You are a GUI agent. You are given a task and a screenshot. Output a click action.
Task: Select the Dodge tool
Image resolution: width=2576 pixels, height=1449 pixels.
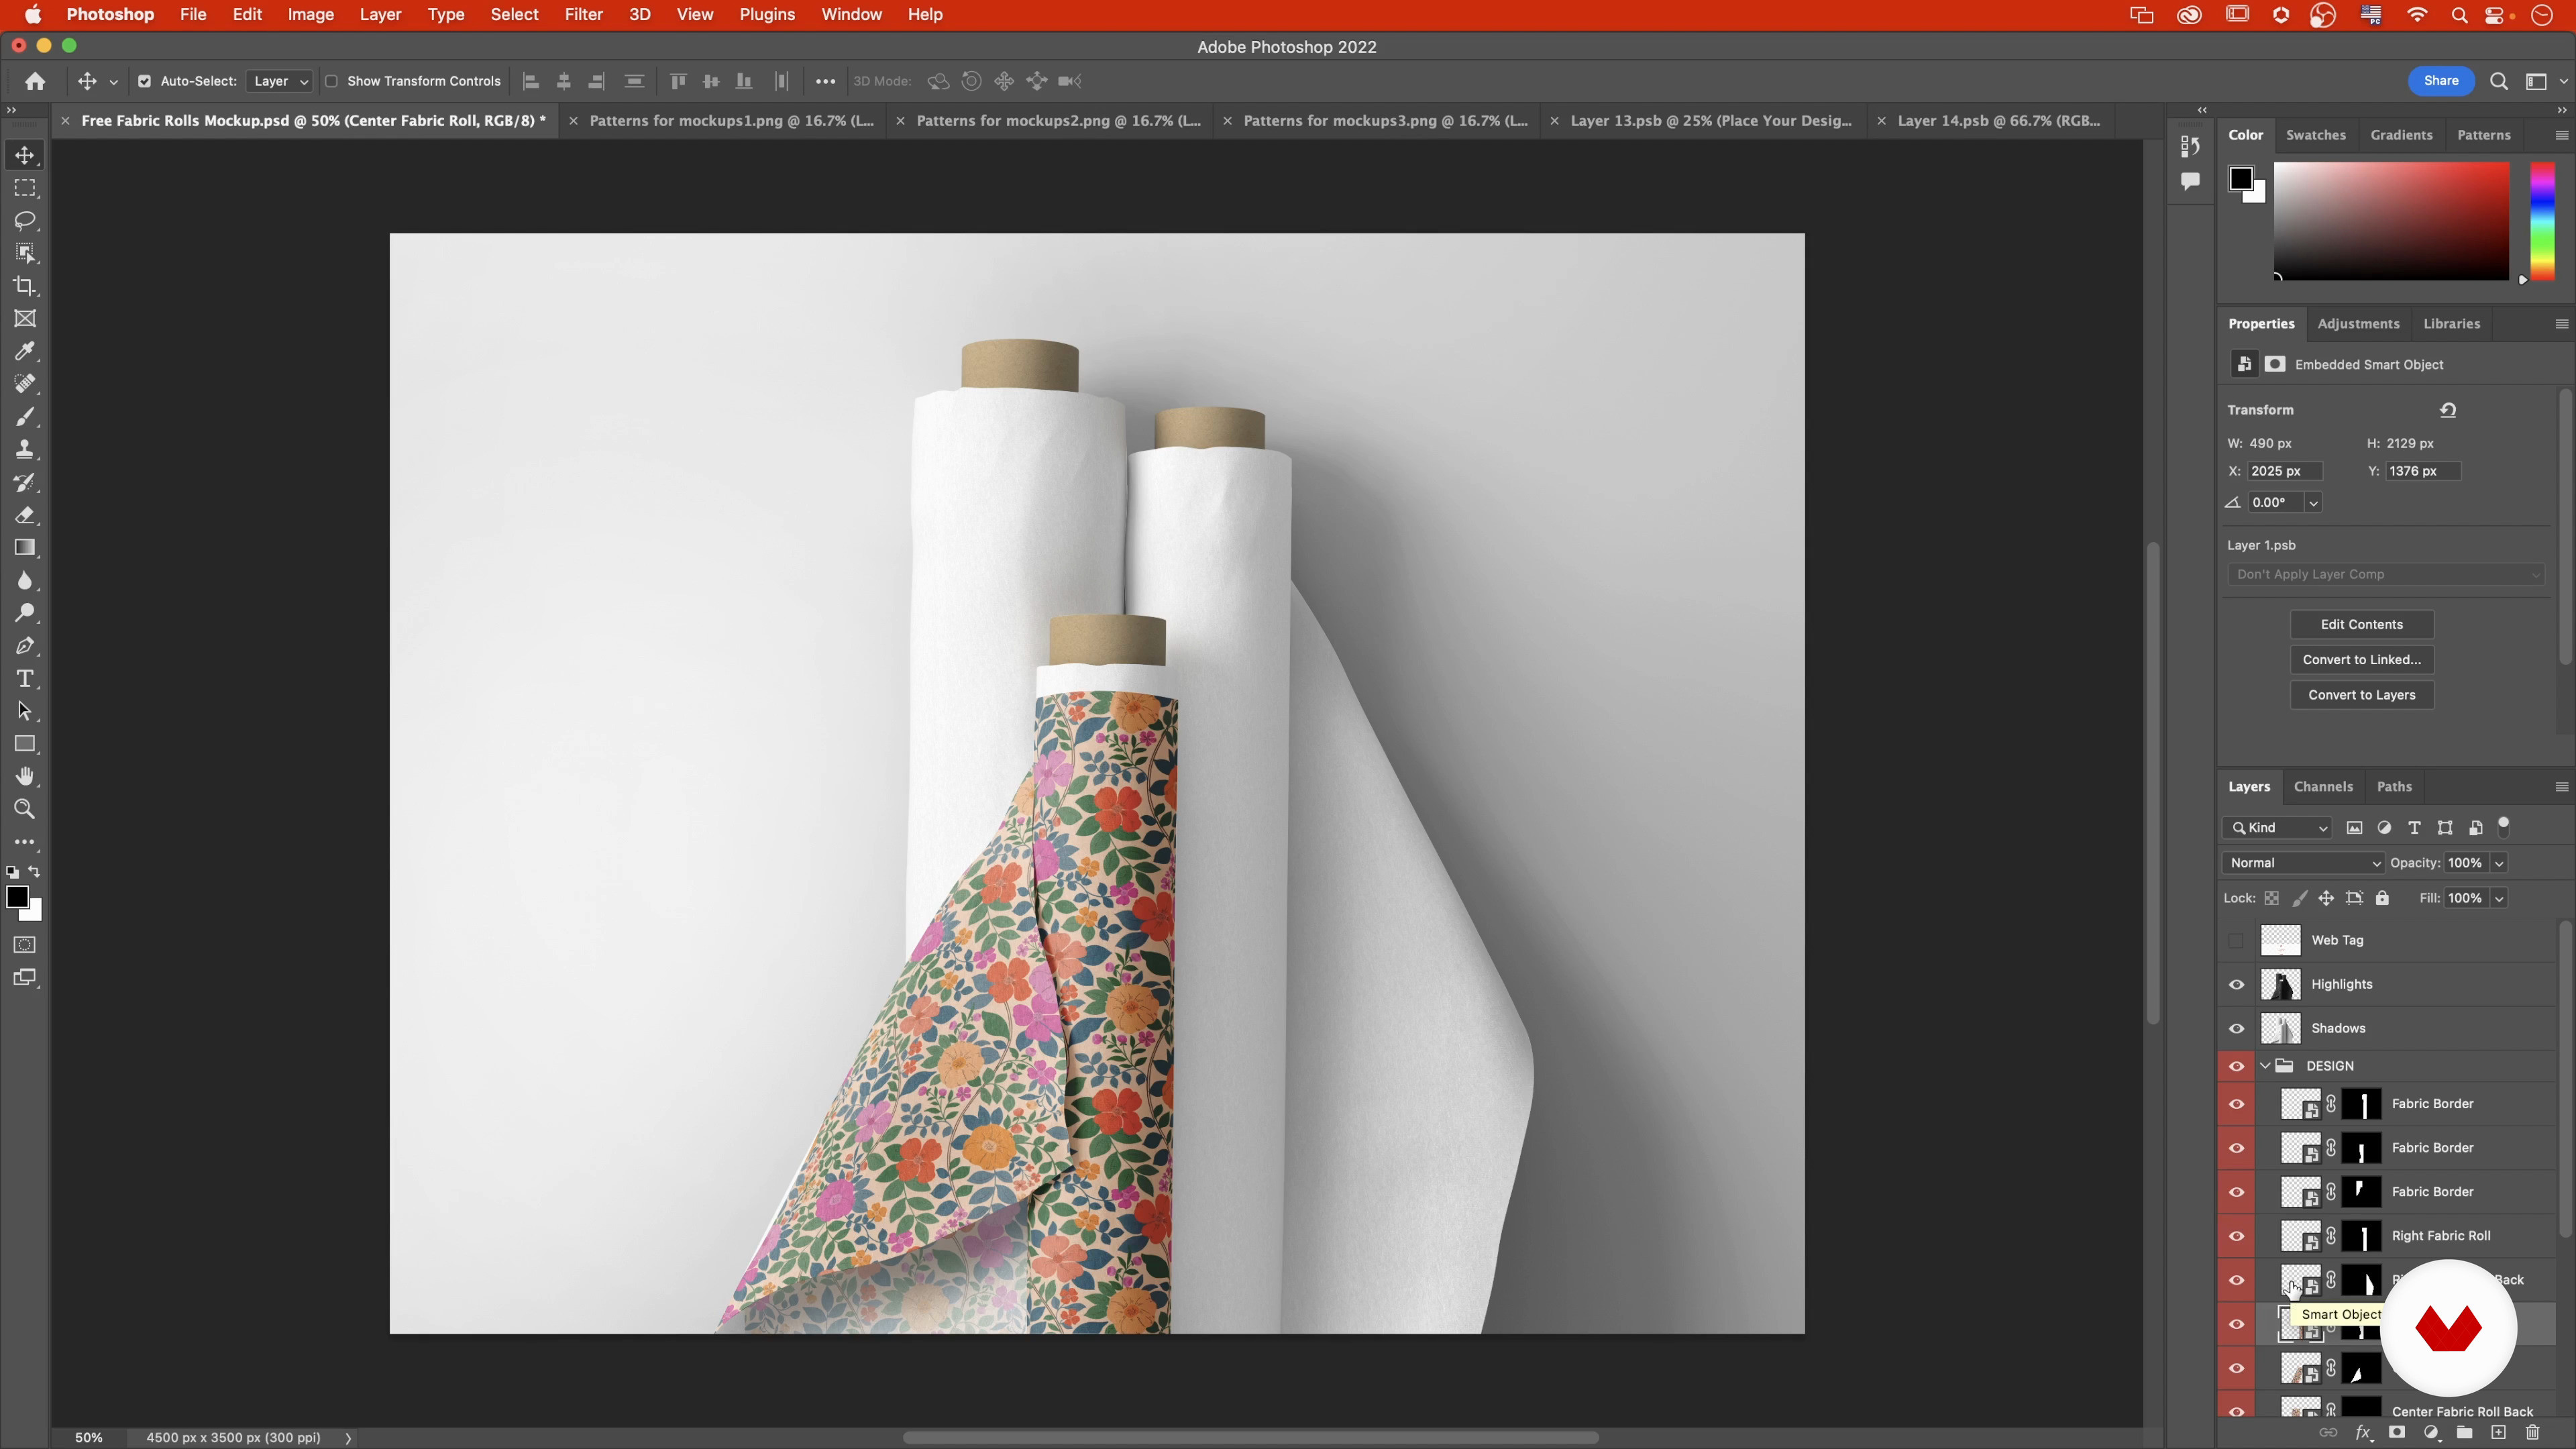pyautogui.click(x=25, y=613)
